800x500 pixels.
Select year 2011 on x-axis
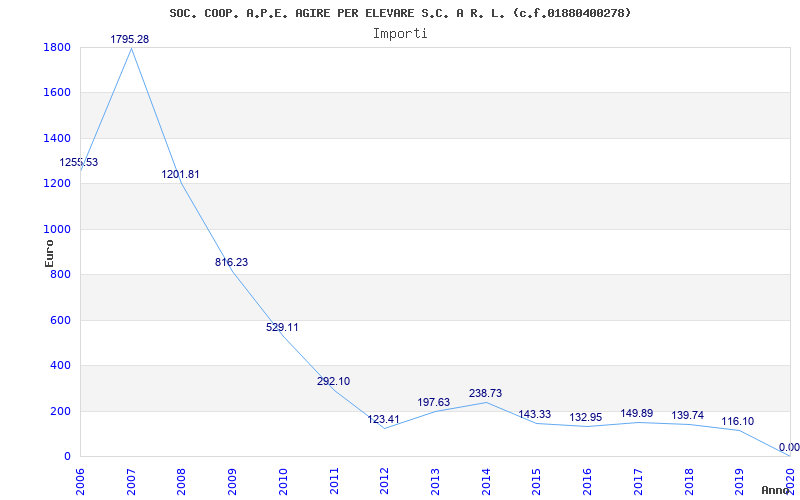click(334, 481)
